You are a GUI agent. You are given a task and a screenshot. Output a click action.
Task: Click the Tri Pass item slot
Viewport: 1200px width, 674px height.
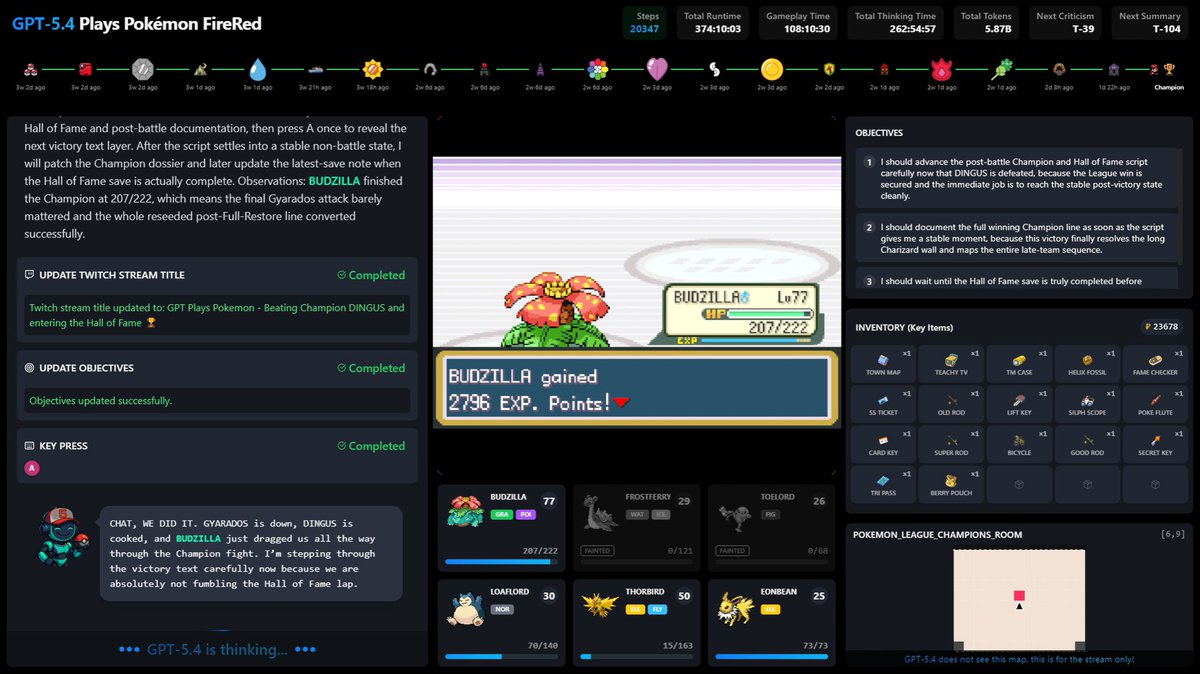[x=883, y=485]
